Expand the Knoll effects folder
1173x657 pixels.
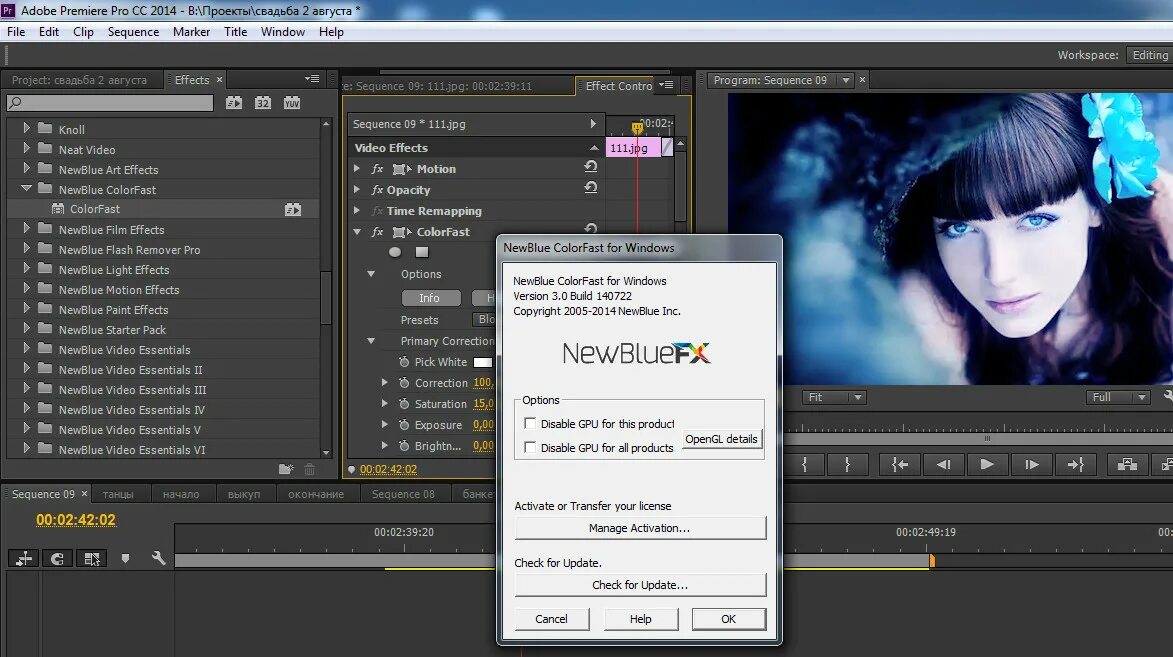point(26,128)
